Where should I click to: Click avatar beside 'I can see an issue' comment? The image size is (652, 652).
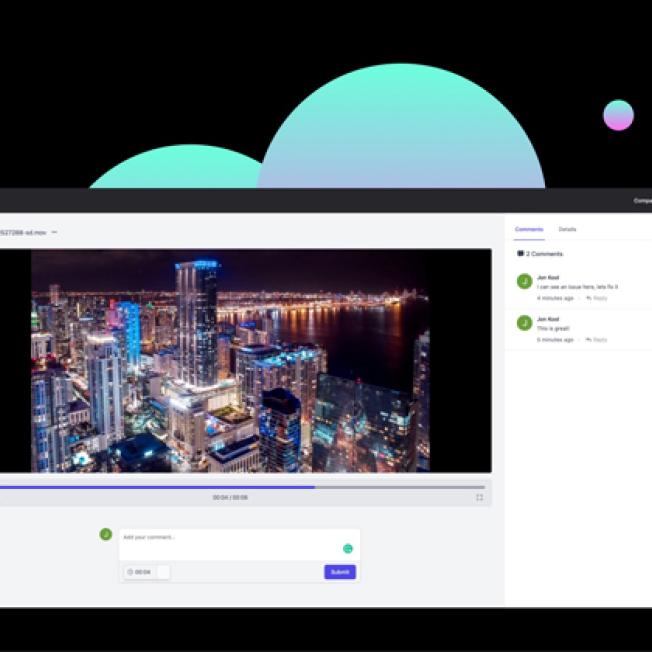[524, 282]
